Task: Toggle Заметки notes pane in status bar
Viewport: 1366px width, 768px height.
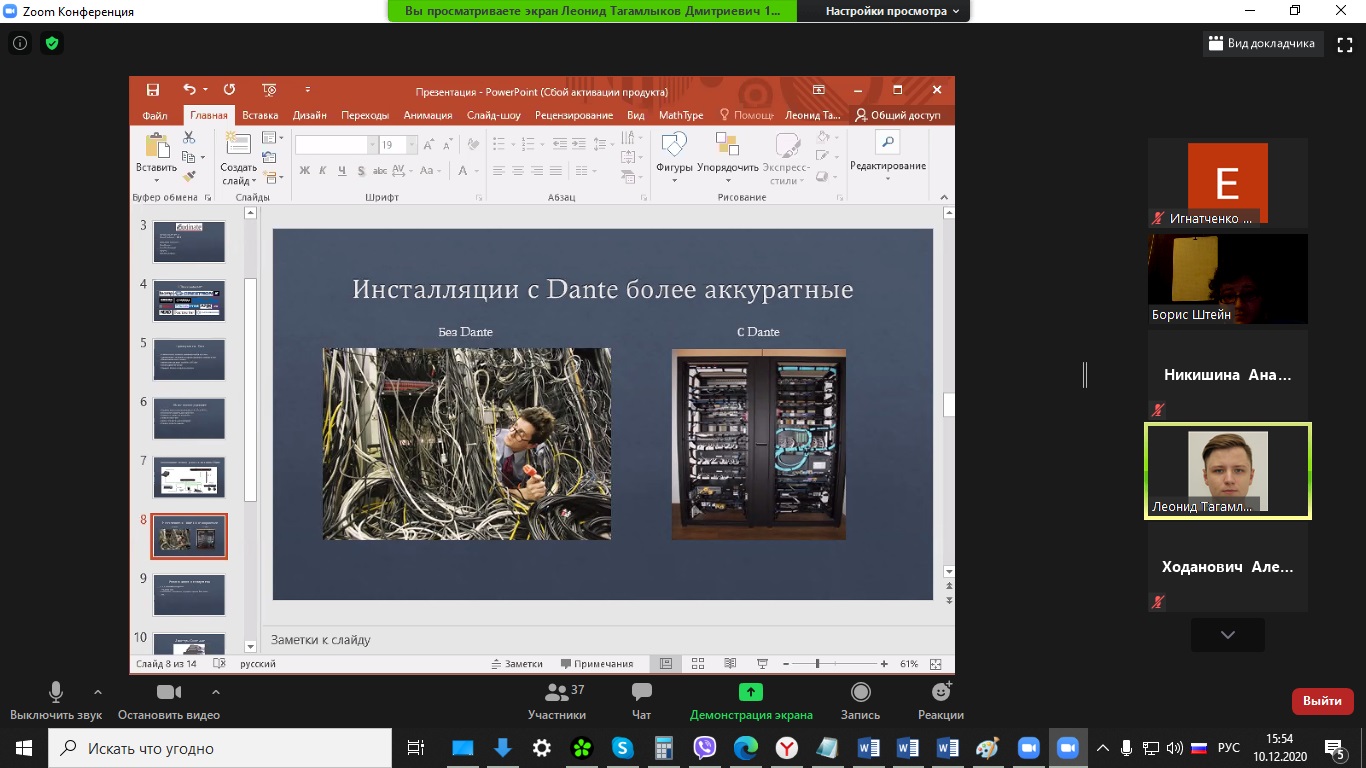Action: point(517,664)
